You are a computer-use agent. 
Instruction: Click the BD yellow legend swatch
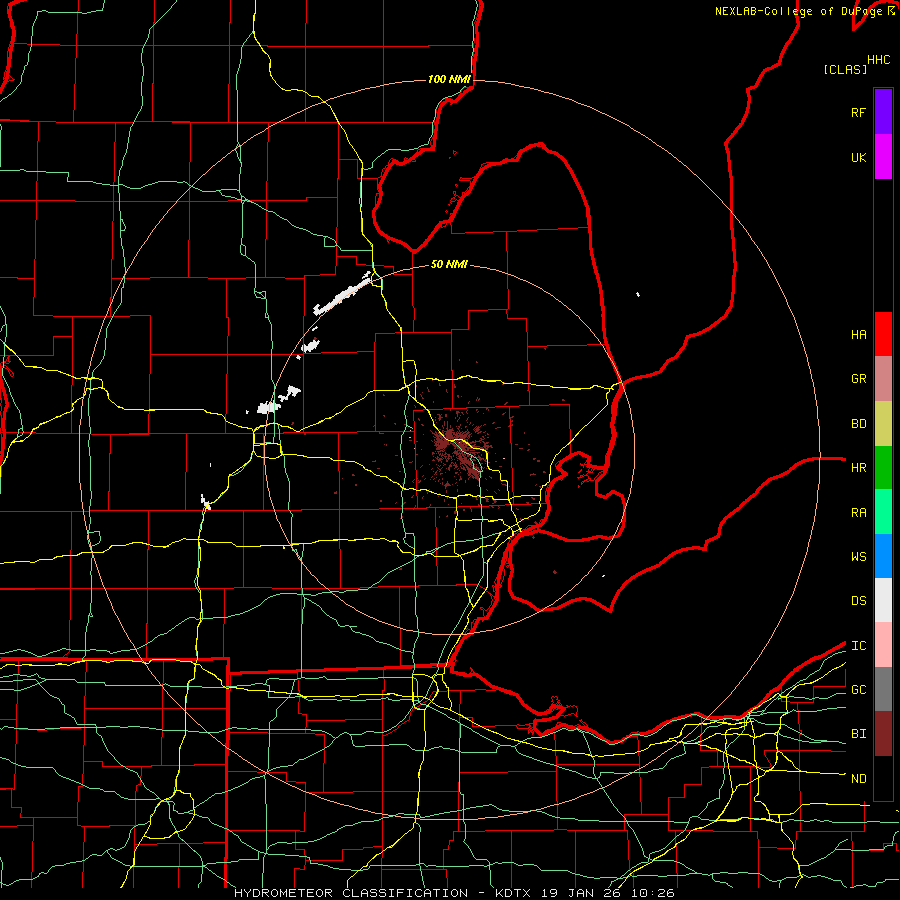click(883, 424)
